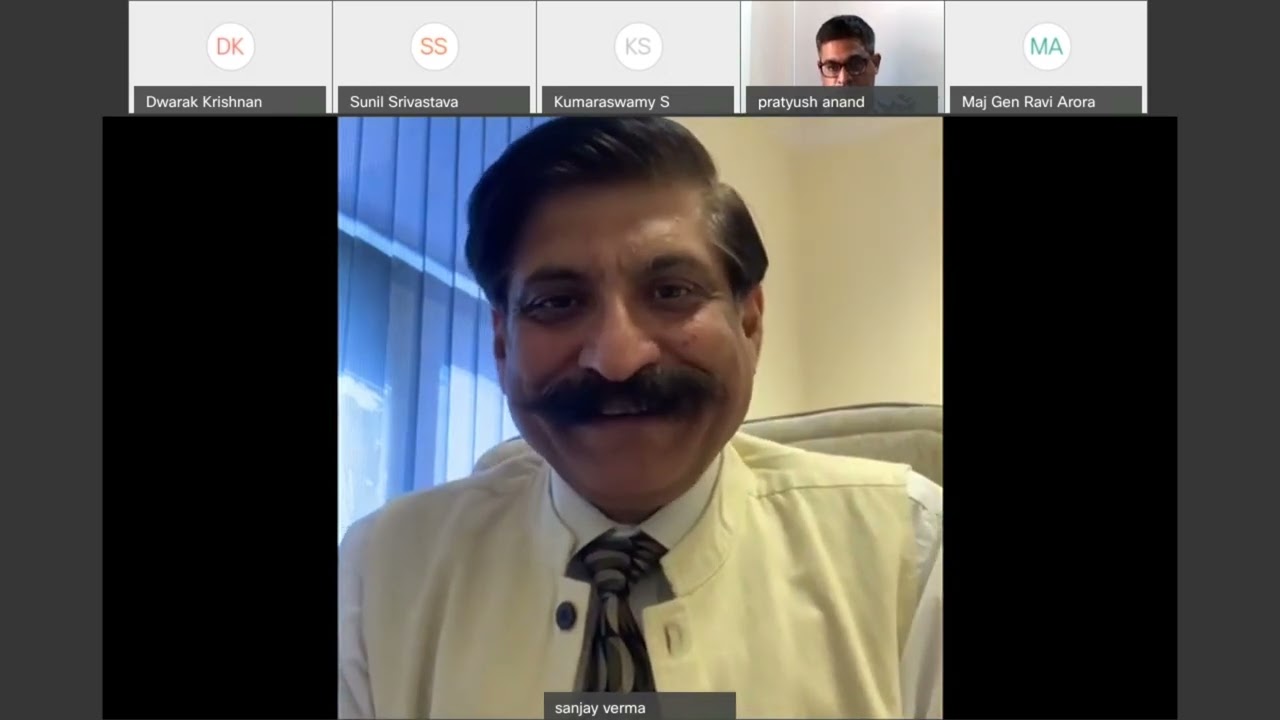Click the DK avatar circle
Viewport: 1280px width, 720px height.
pos(230,47)
